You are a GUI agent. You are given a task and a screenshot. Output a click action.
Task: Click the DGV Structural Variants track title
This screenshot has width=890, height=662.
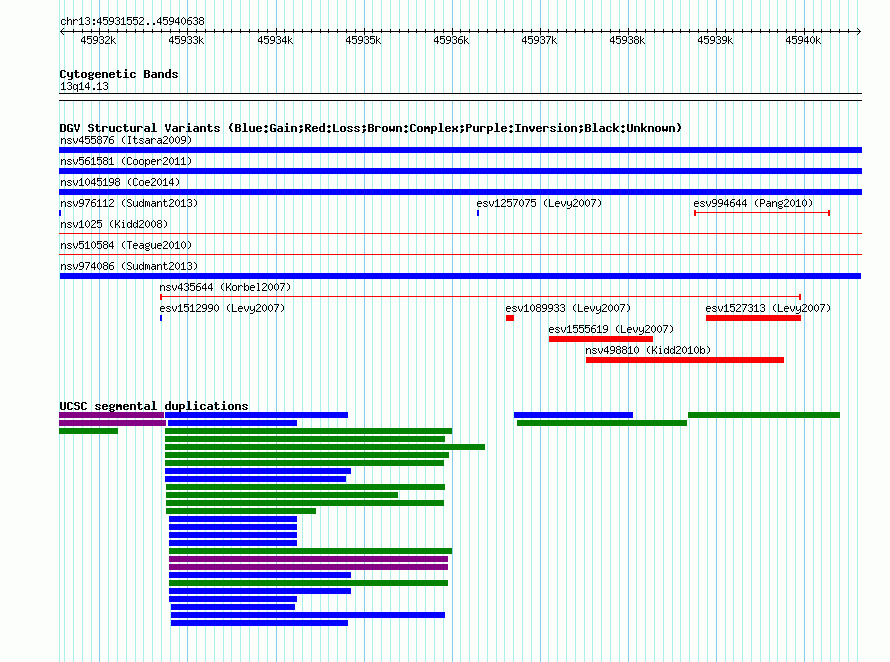[371, 128]
